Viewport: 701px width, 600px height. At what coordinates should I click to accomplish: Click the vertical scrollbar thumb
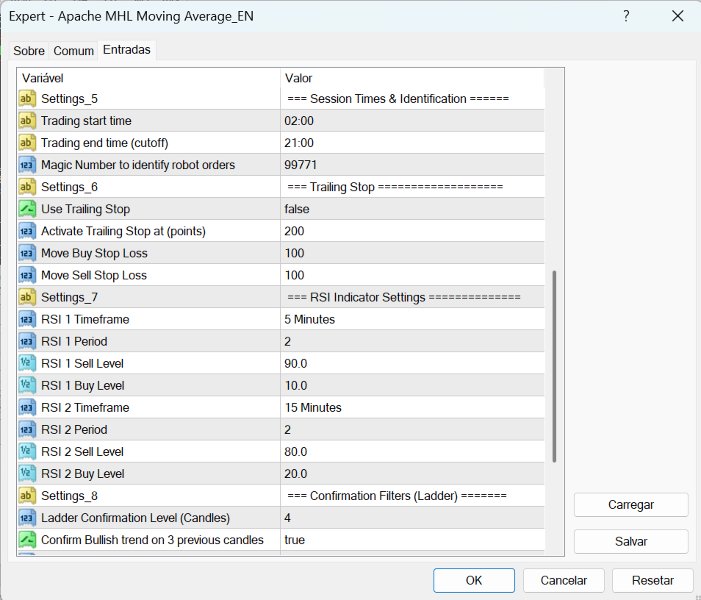point(554,367)
